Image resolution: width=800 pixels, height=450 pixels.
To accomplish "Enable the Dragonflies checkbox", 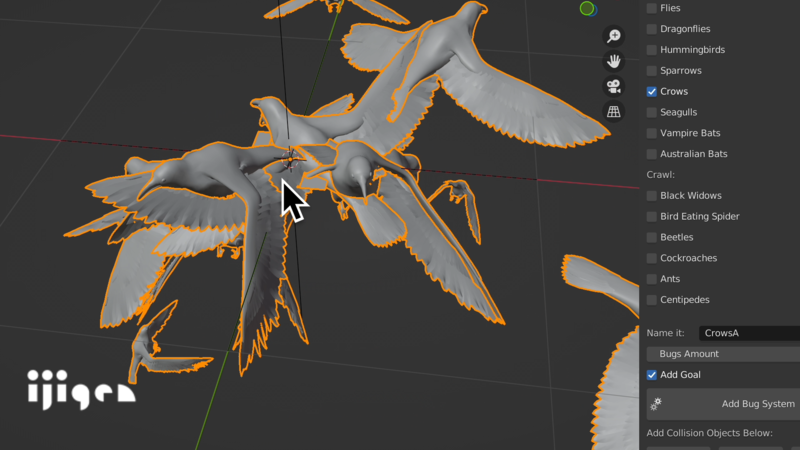I will [652, 29].
